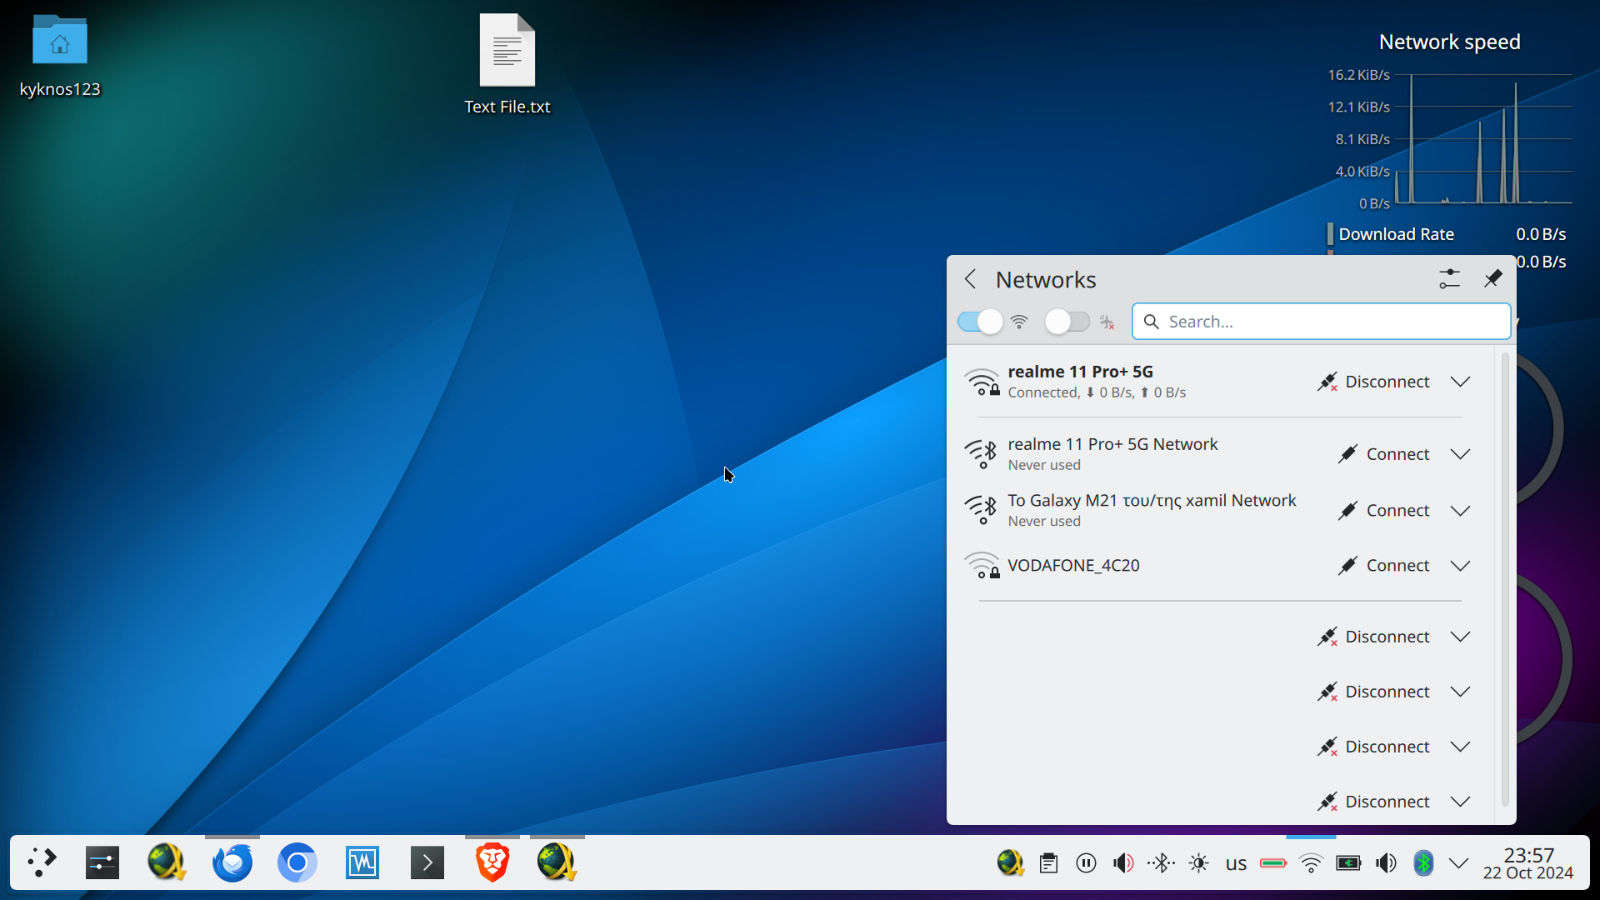Open the black speaker volume tray icon

coord(1386,863)
